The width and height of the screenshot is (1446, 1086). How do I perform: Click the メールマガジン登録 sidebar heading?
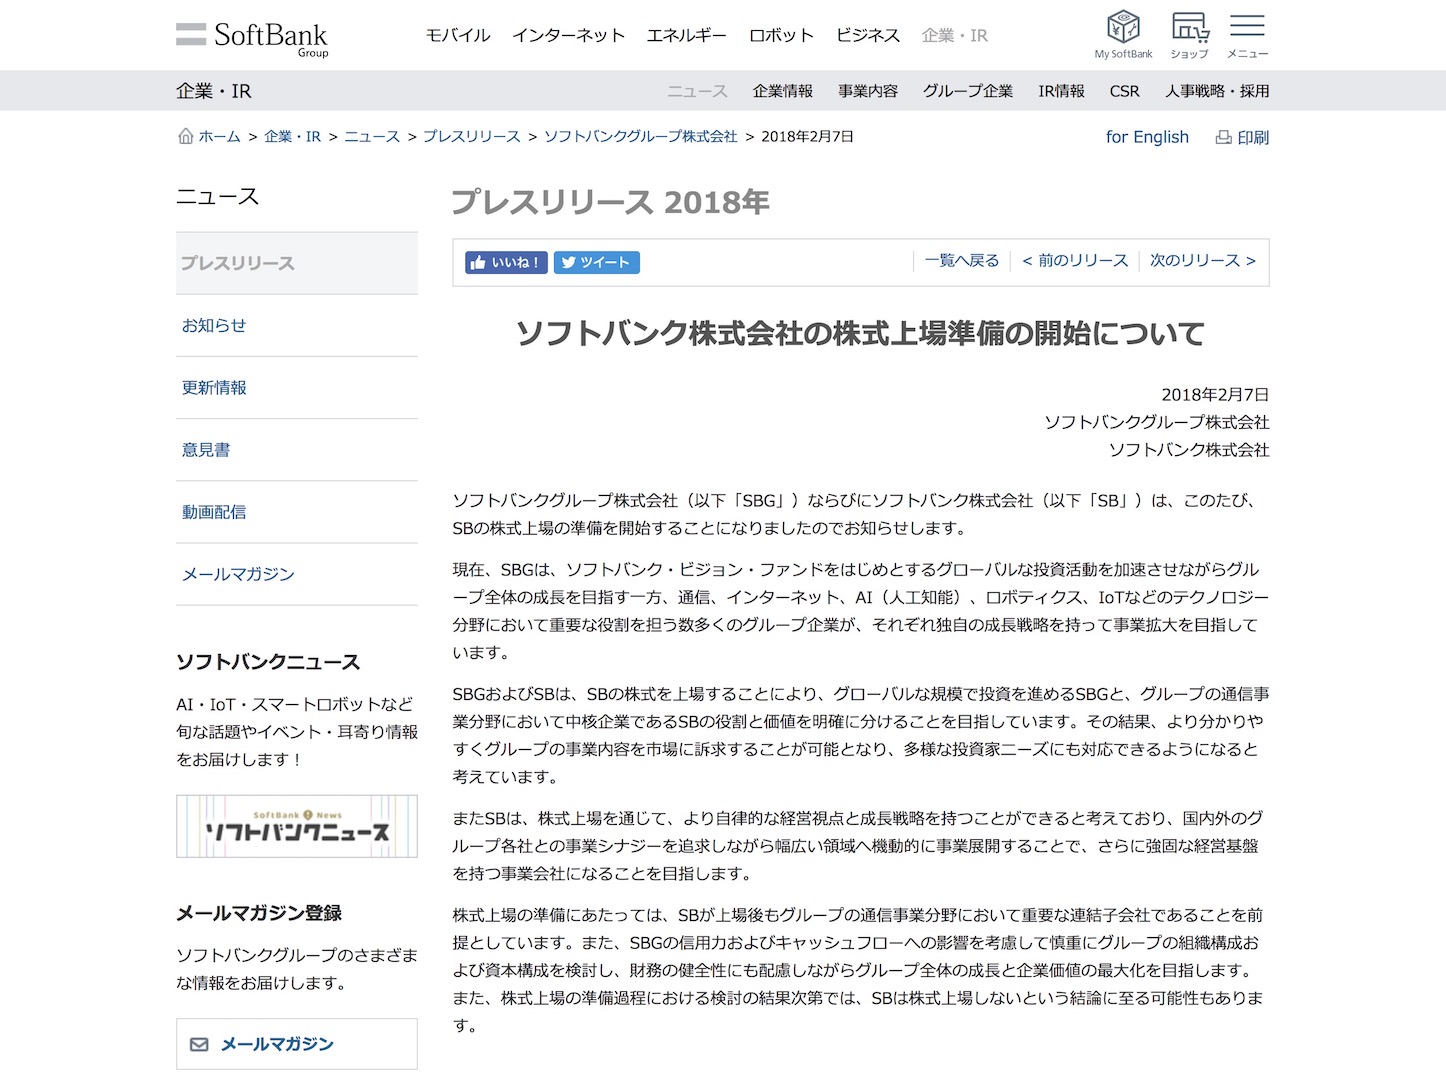(259, 913)
